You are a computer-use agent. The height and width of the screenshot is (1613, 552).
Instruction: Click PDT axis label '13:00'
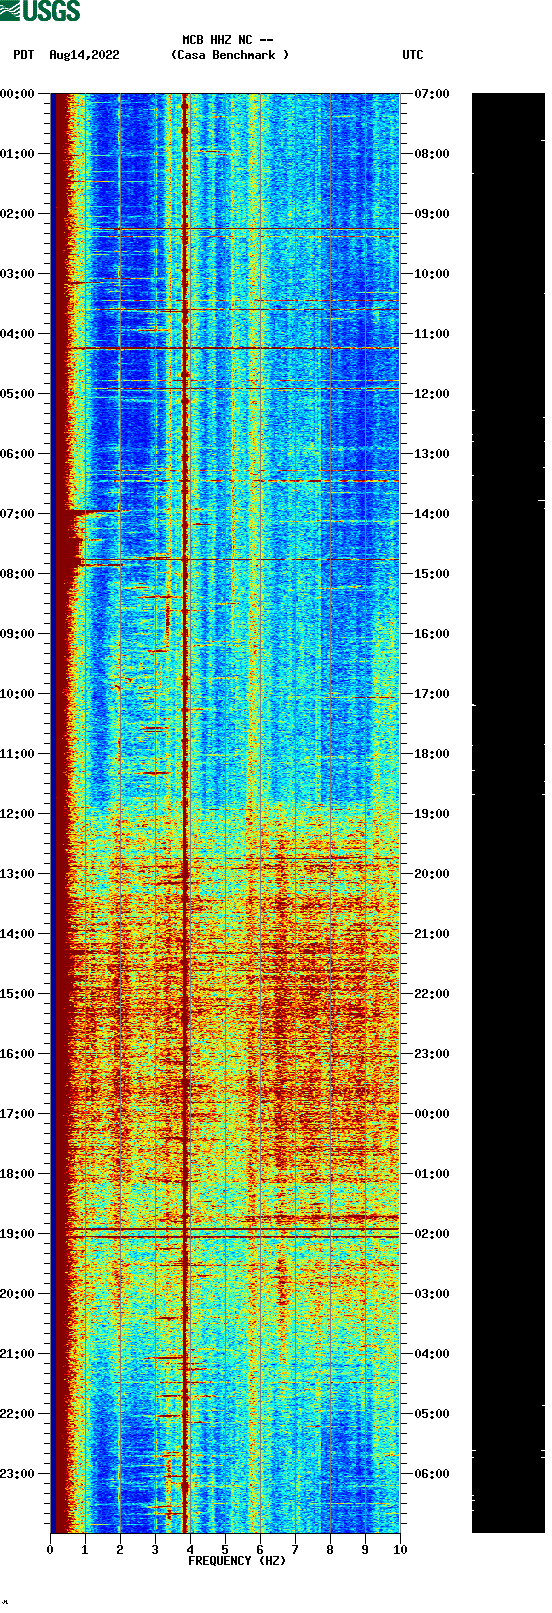click(17, 874)
